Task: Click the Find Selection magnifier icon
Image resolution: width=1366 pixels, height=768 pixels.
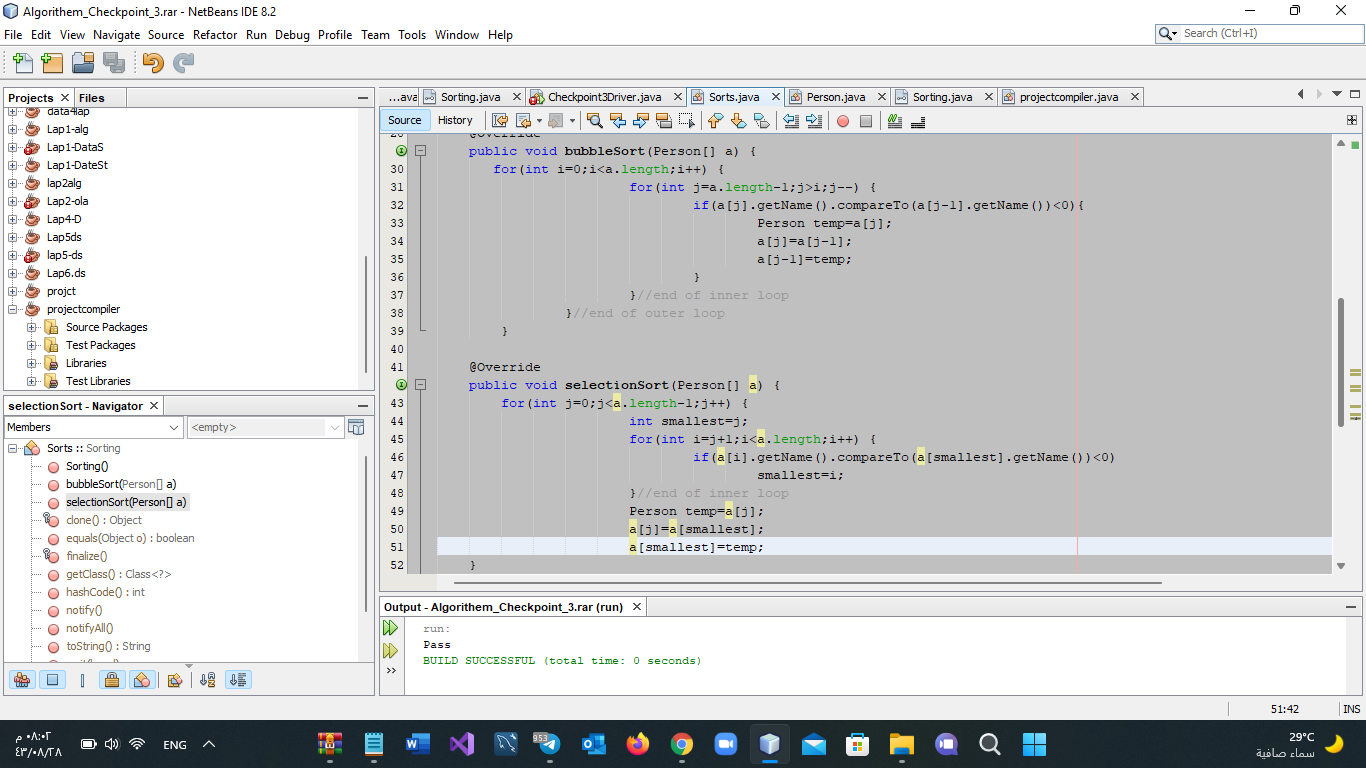Action: point(595,120)
